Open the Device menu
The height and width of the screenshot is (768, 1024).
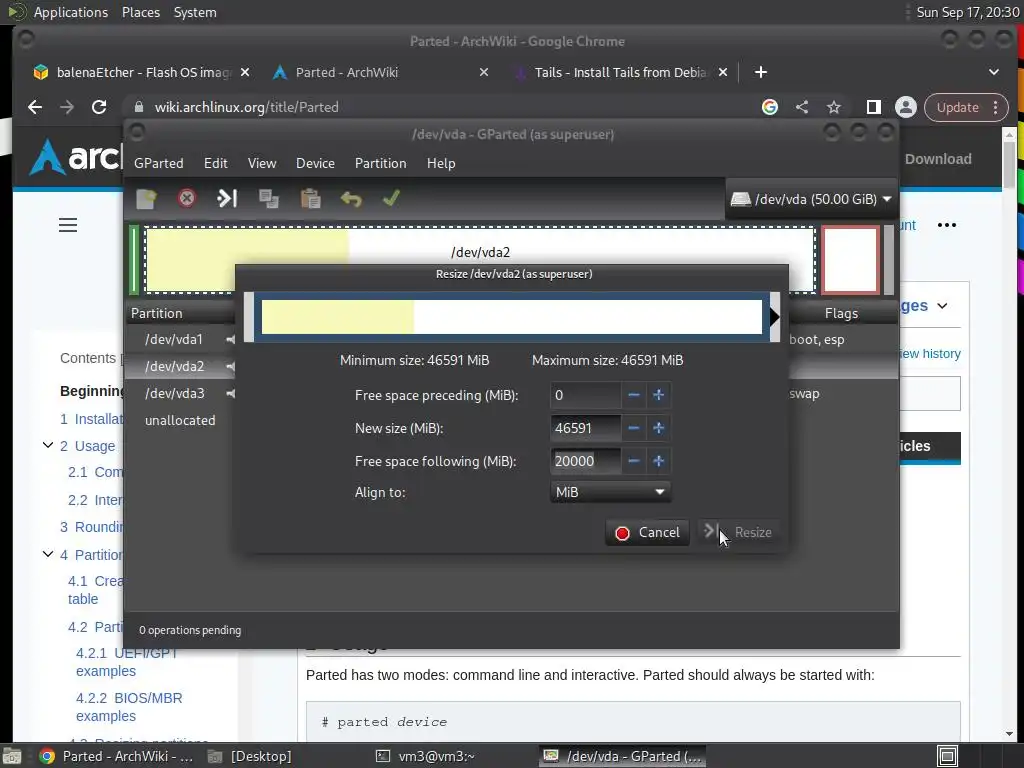[315, 163]
